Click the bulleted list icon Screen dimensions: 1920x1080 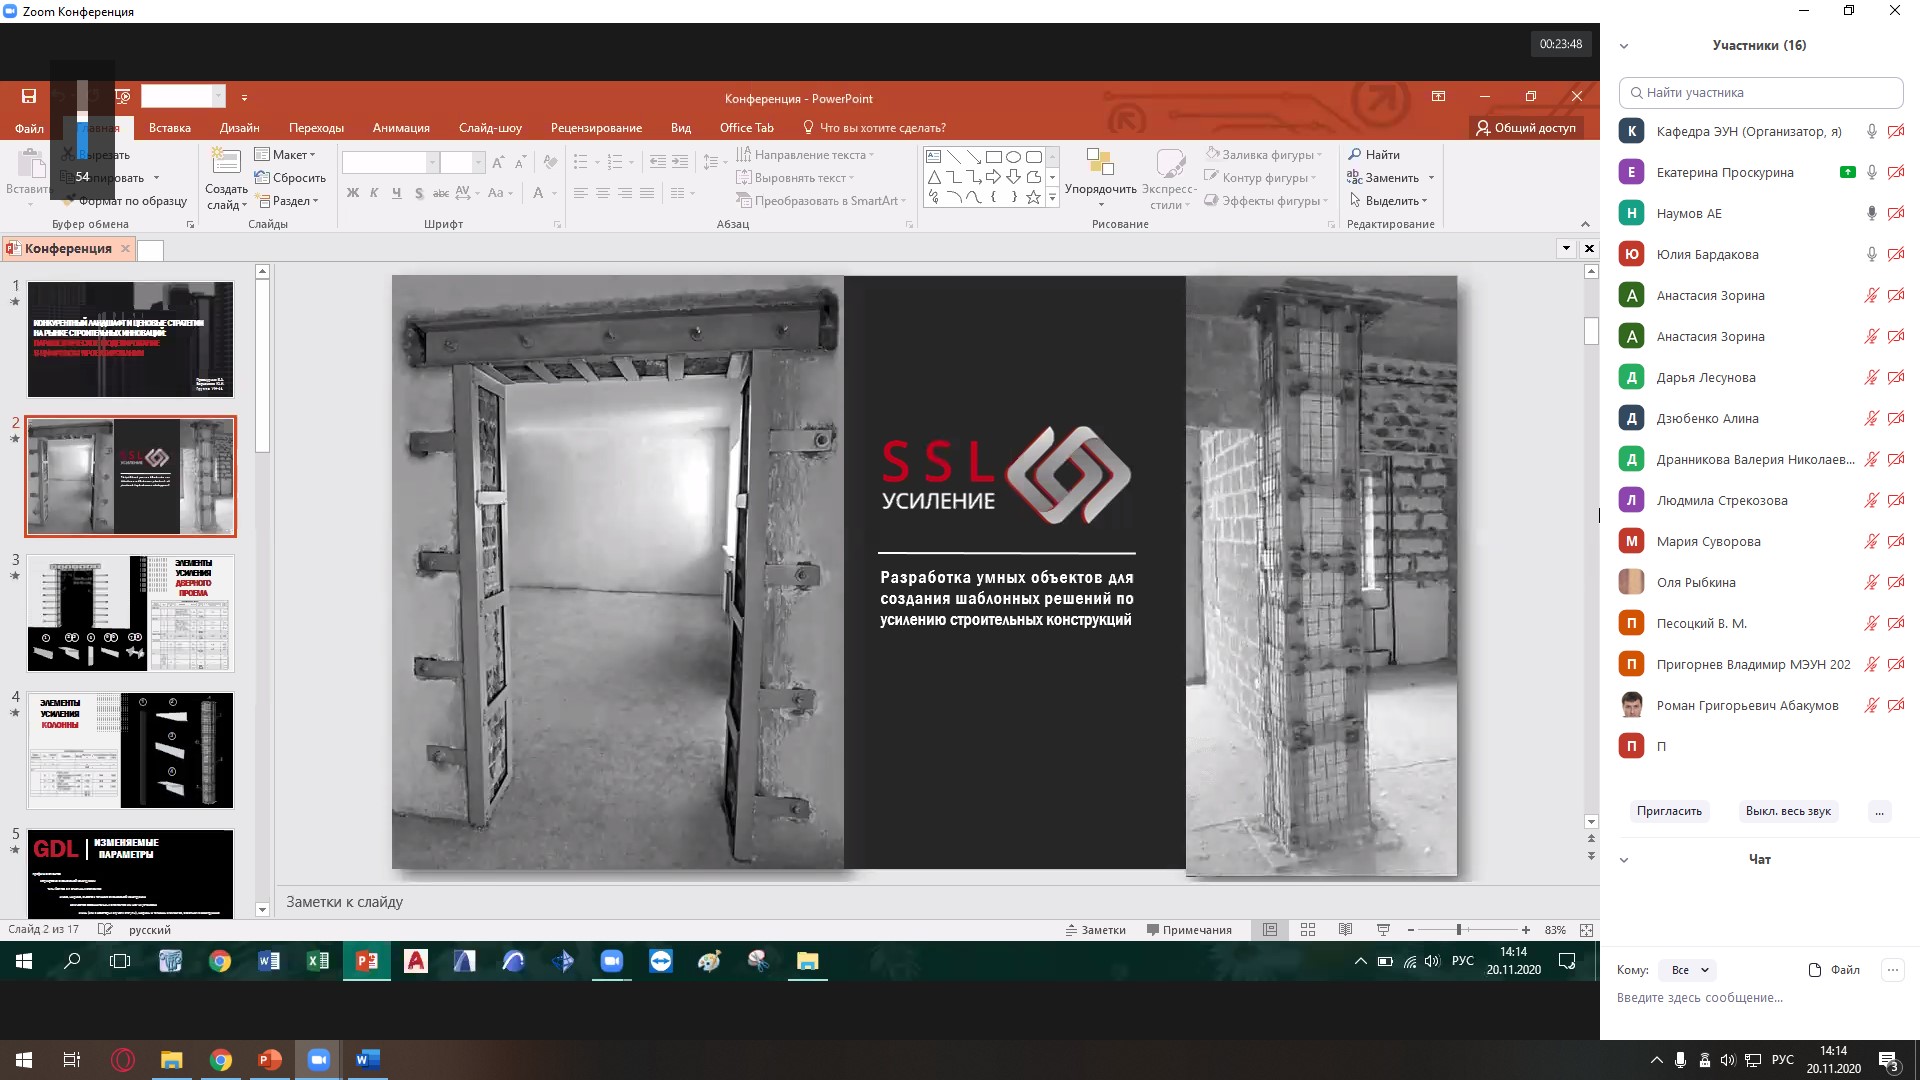pyautogui.click(x=581, y=162)
